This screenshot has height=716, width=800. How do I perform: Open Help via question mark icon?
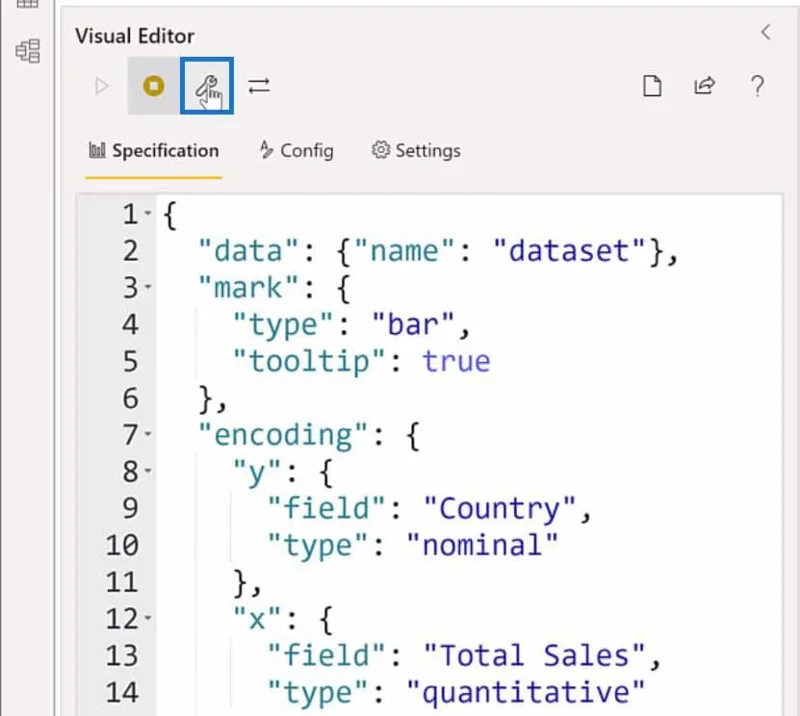tap(758, 86)
